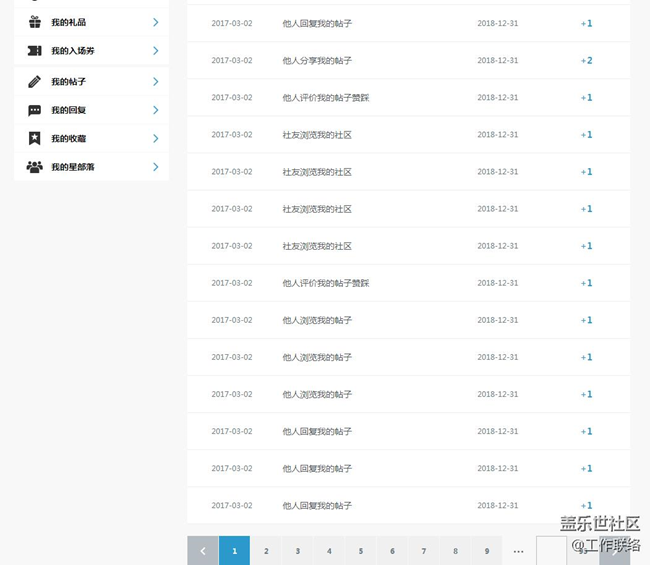Click the pencil icon beside 我的帖子
650x565 pixels.
tap(34, 82)
